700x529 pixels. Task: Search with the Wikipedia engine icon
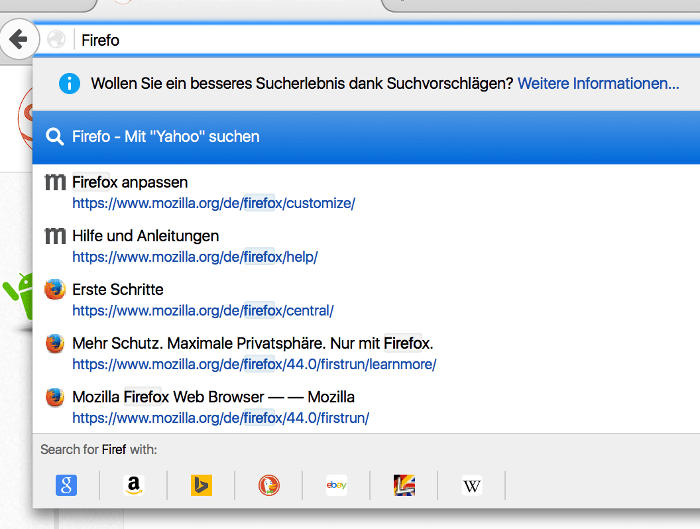(x=472, y=486)
